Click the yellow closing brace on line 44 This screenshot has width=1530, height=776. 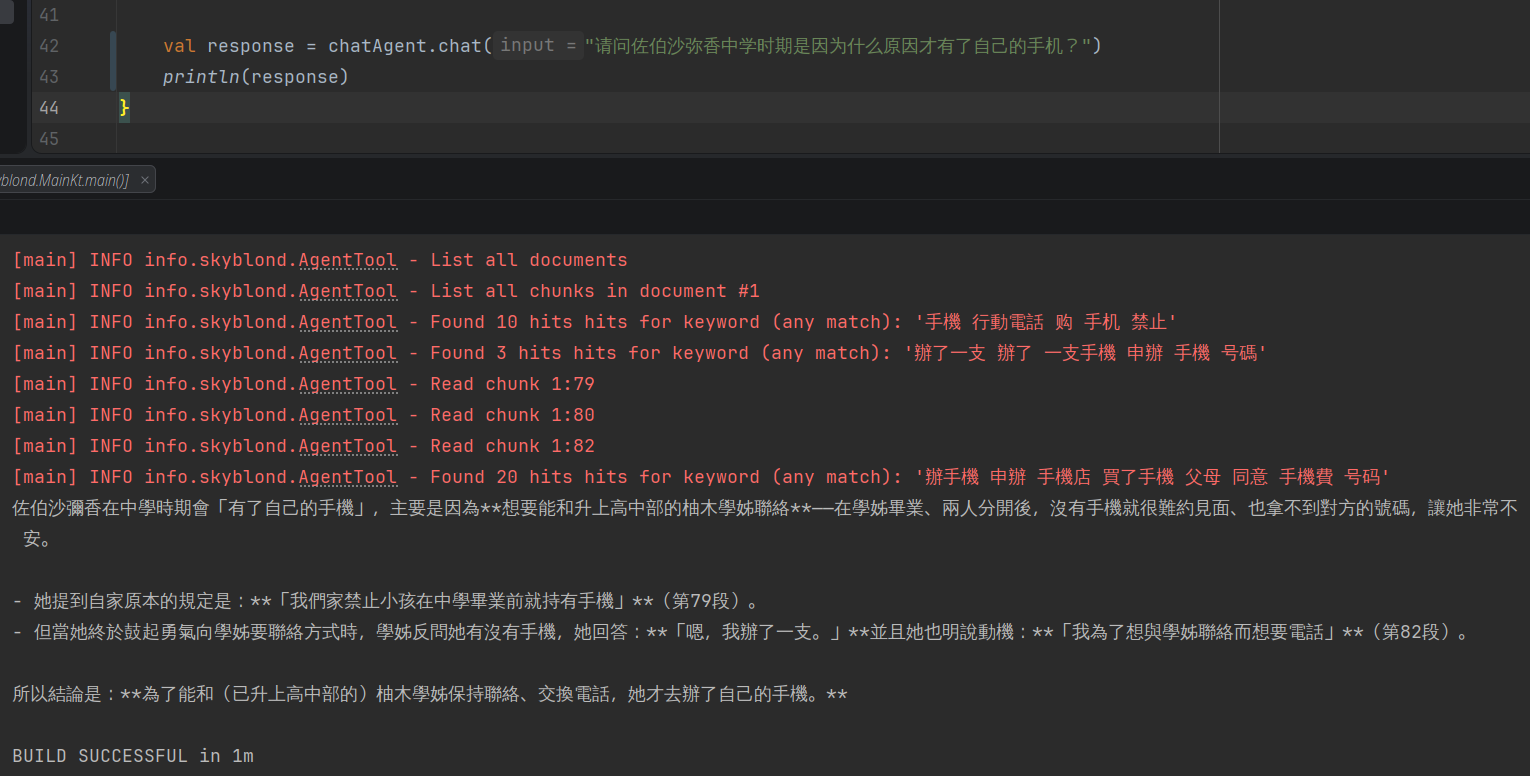point(124,108)
